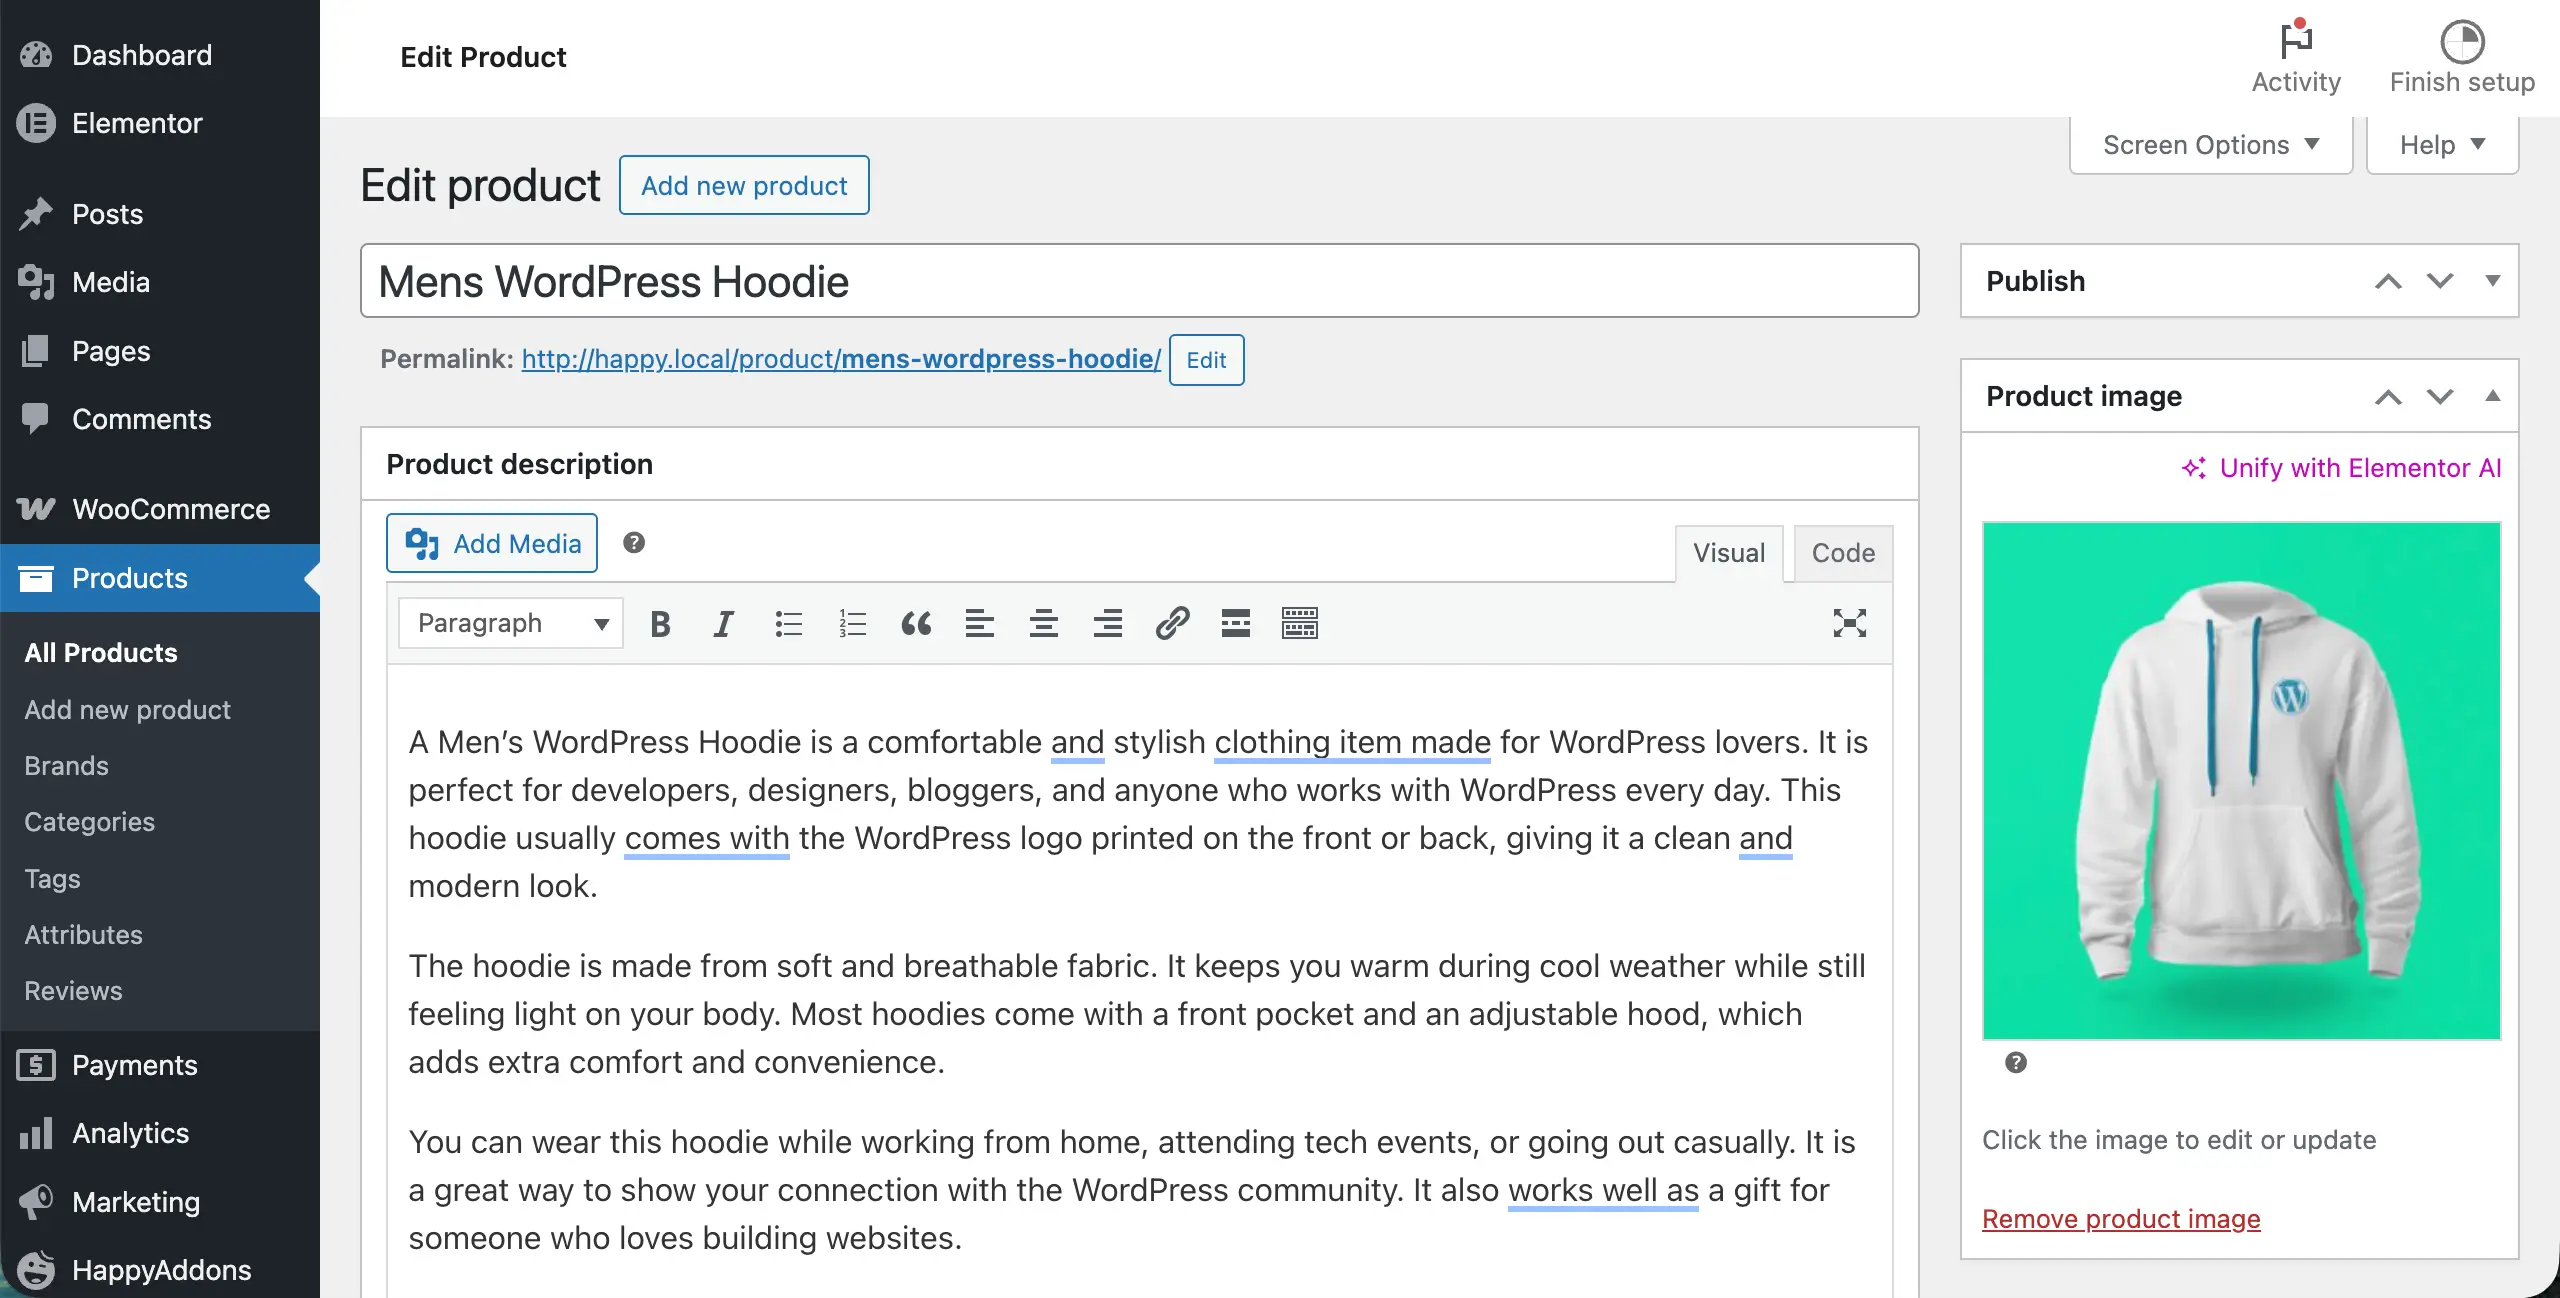Open Brands submenu

66,766
